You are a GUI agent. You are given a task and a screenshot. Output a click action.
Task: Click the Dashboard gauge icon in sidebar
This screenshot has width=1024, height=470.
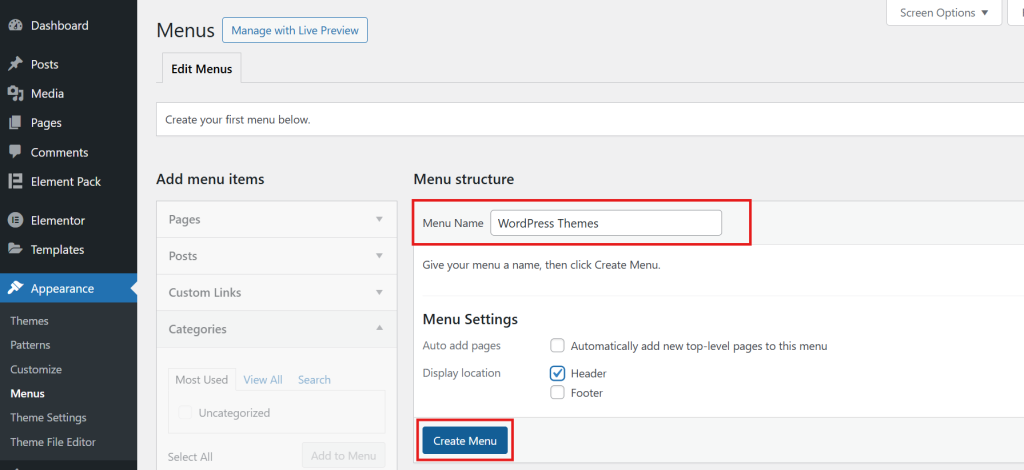tap(15, 25)
